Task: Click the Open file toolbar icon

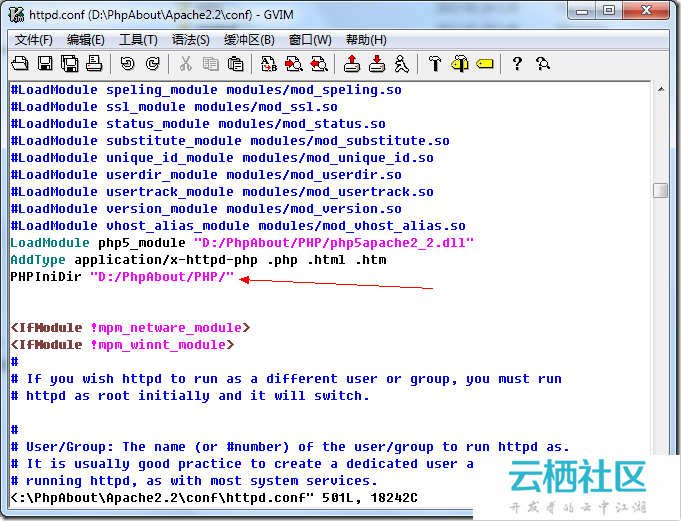Action: (x=20, y=64)
